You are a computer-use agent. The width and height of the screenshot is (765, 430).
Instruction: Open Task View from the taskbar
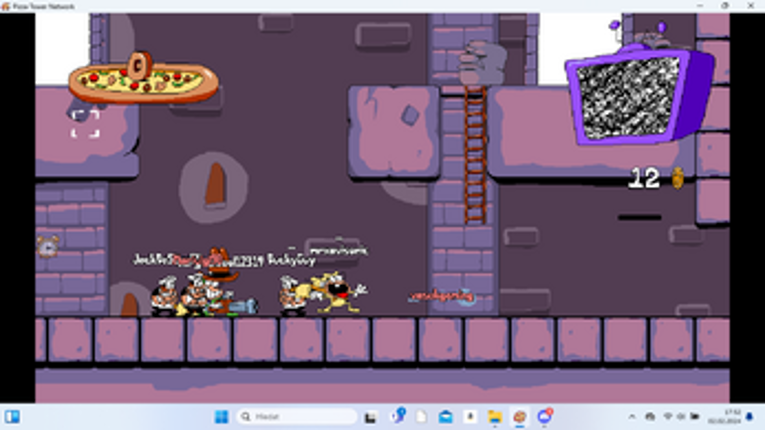(x=371, y=417)
